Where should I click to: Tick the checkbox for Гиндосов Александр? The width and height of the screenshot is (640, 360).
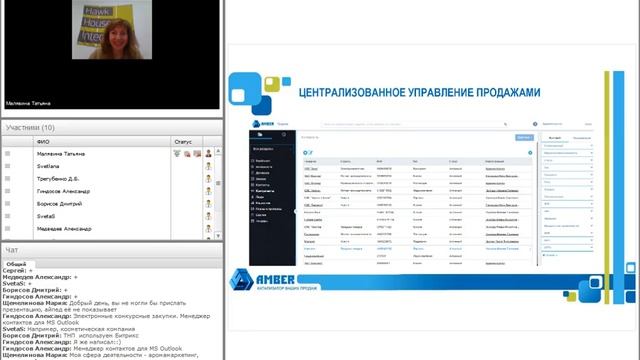point(7,191)
